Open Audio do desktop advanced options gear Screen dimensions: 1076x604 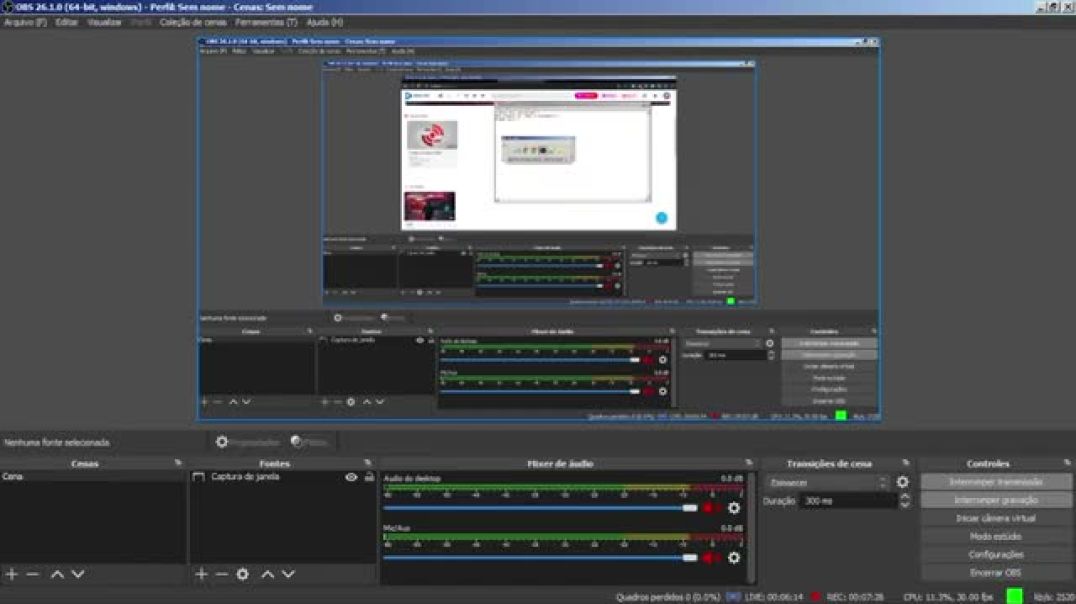click(x=734, y=507)
